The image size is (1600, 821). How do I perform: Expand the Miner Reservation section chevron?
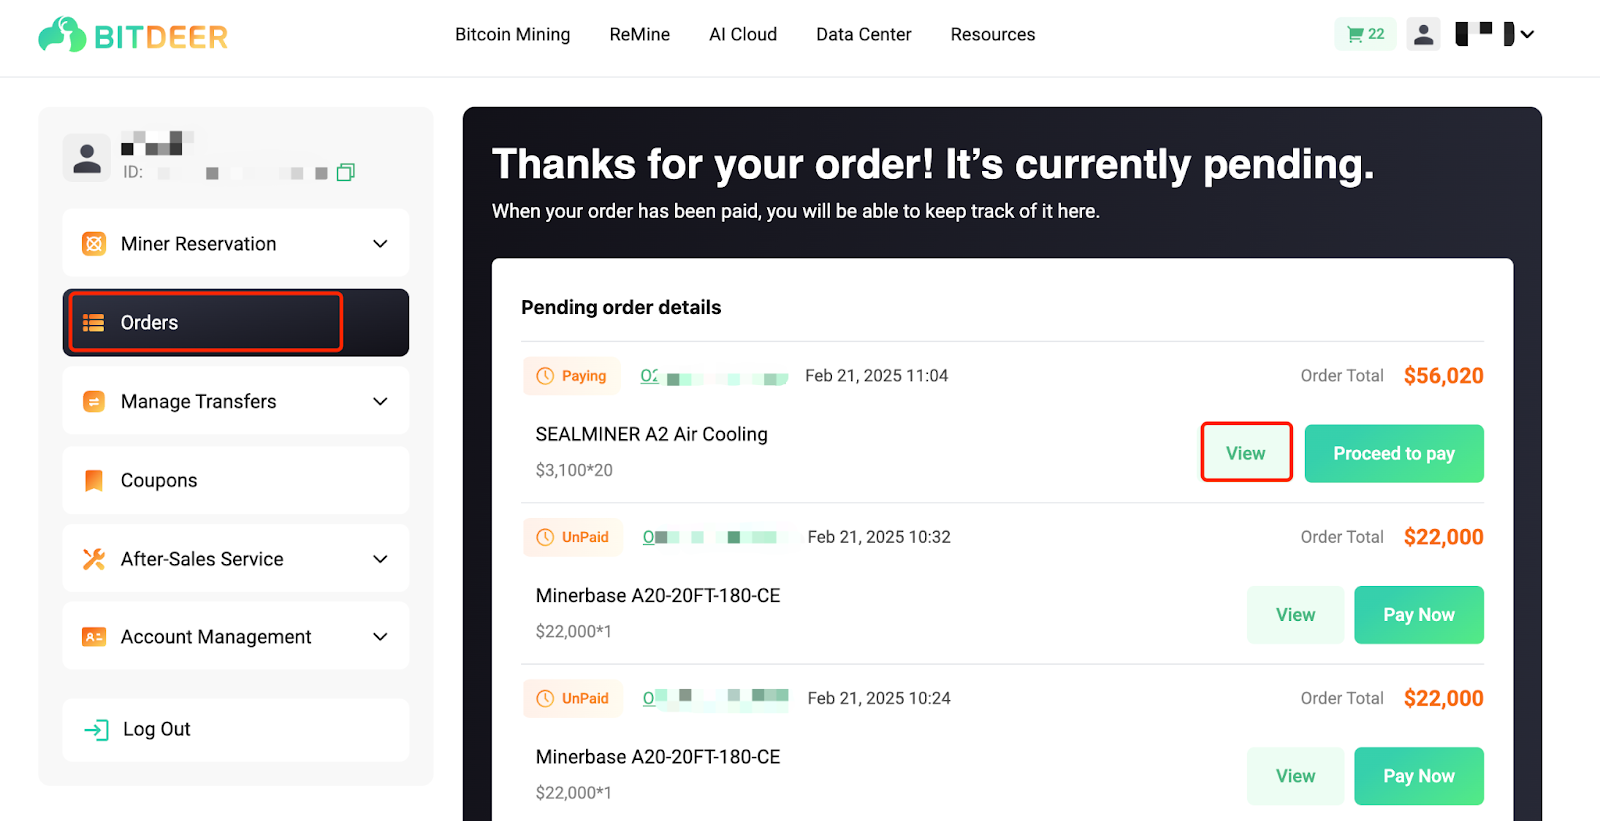pyautogui.click(x=380, y=244)
